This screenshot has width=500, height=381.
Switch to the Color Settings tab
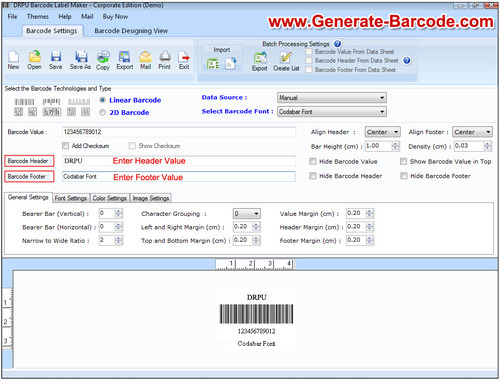[110, 198]
